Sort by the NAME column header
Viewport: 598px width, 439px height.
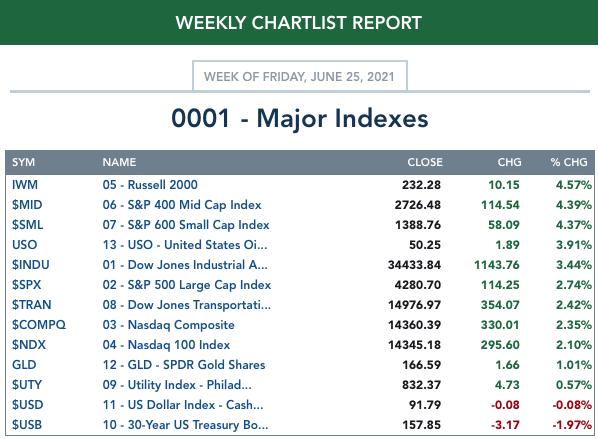coord(119,162)
